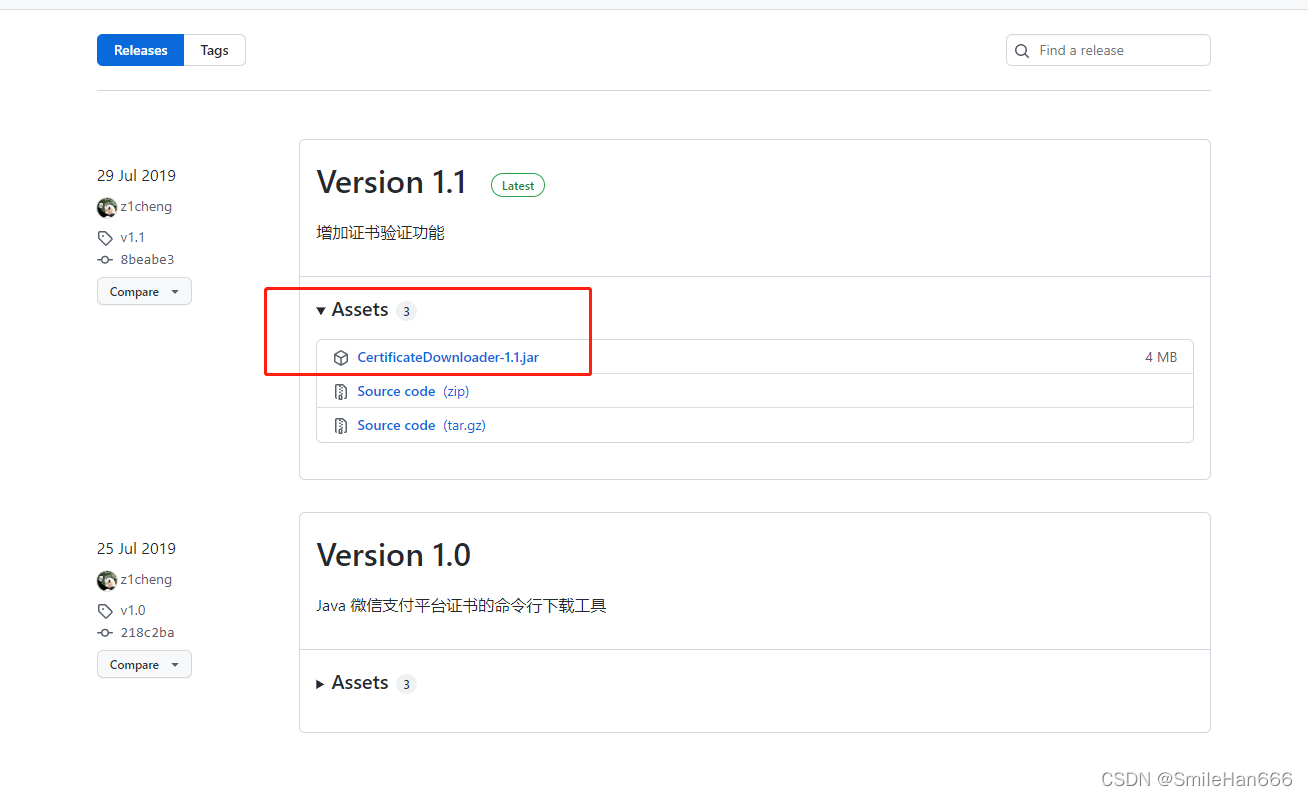Open the Compare dropdown for v1.0
The image size is (1308, 796).
[144, 665]
